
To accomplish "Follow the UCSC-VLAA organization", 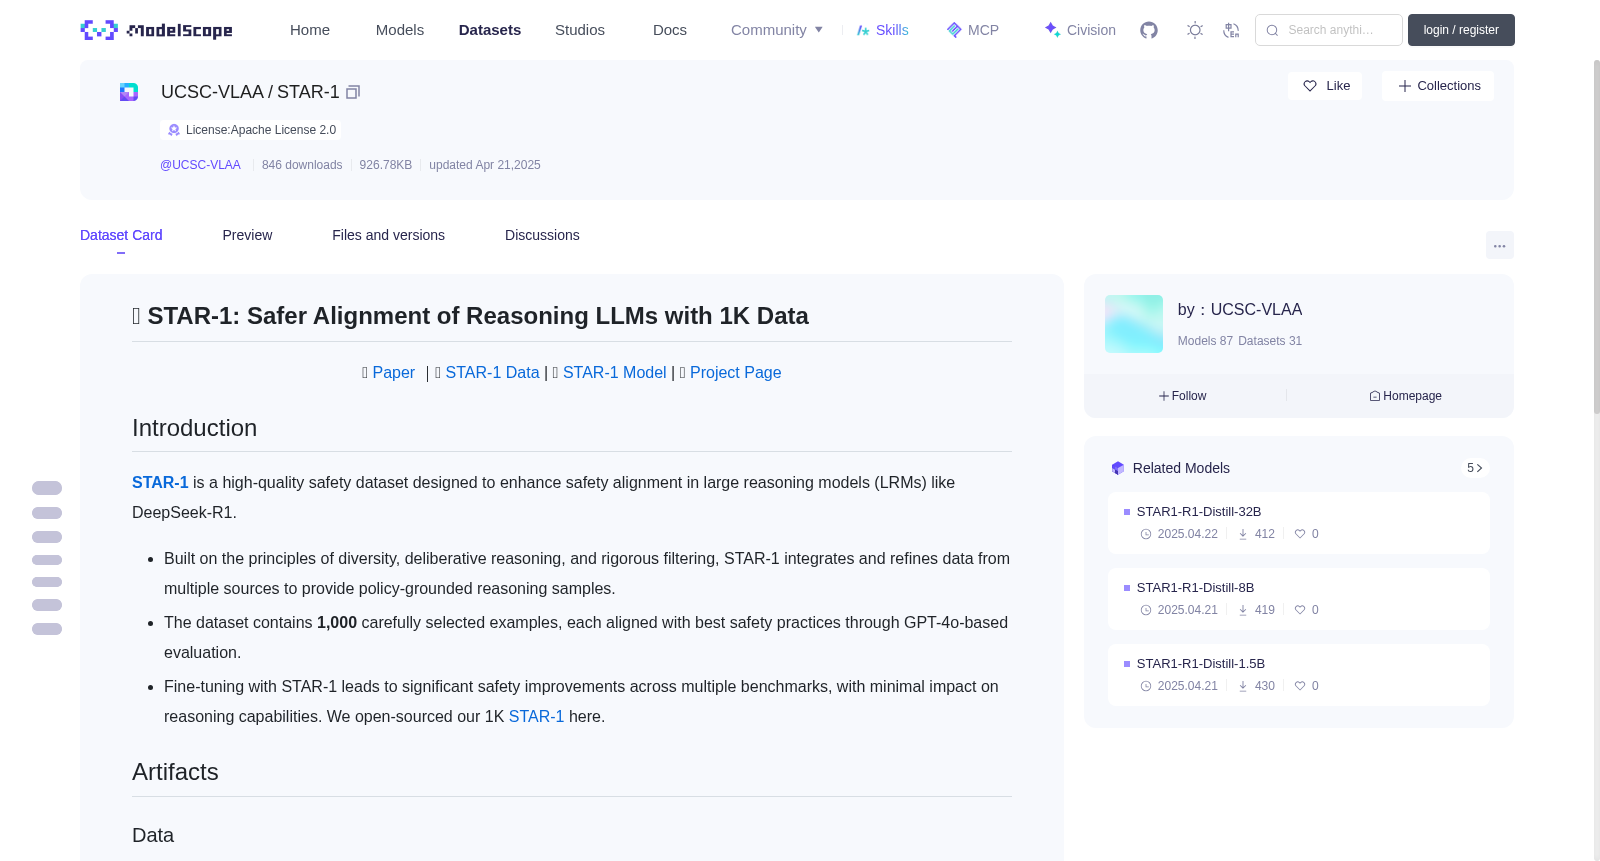I will (1183, 396).
